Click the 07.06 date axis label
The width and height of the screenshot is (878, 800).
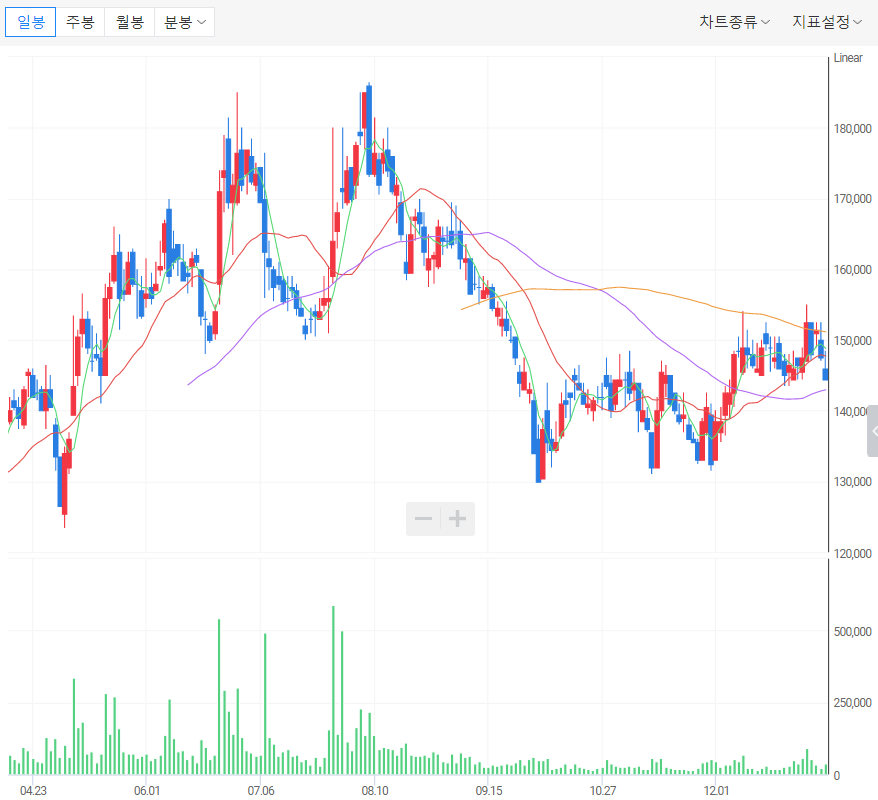261,790
